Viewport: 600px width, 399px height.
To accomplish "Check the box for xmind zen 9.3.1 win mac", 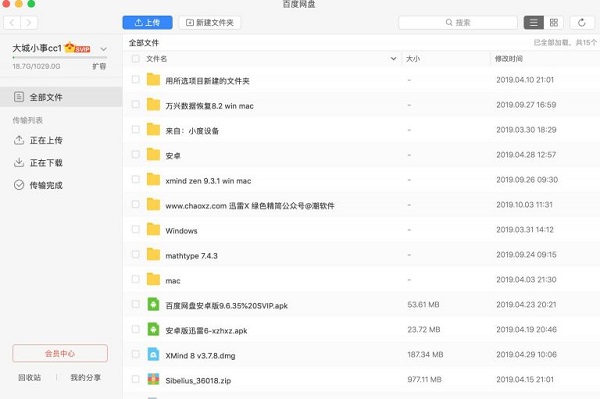I will [135, 179].
